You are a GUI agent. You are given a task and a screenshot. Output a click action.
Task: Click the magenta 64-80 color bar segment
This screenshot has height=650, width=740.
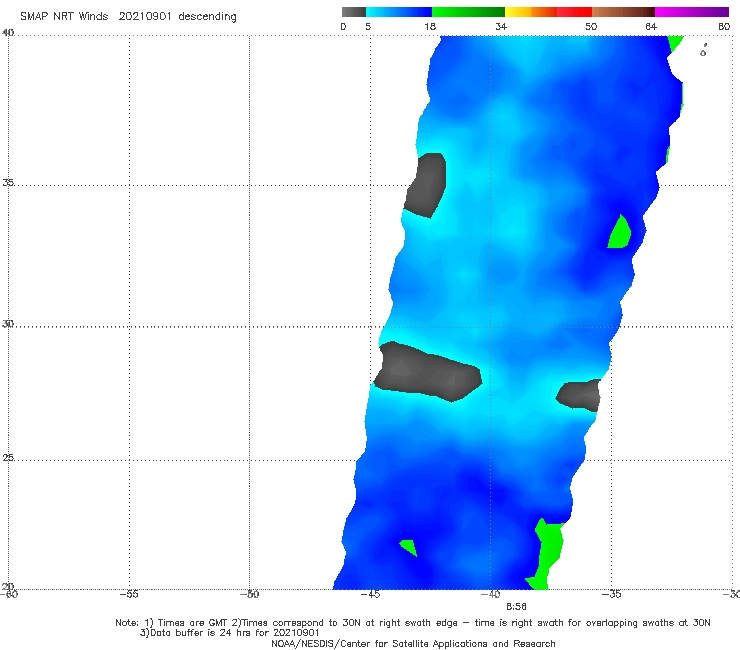coord(692,12)
